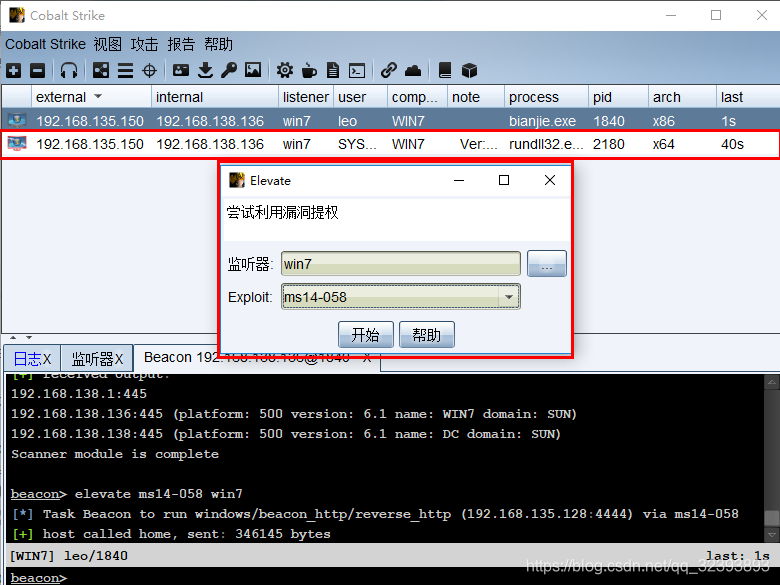Click the 'Scanner module is complete' line

point(115,454)
